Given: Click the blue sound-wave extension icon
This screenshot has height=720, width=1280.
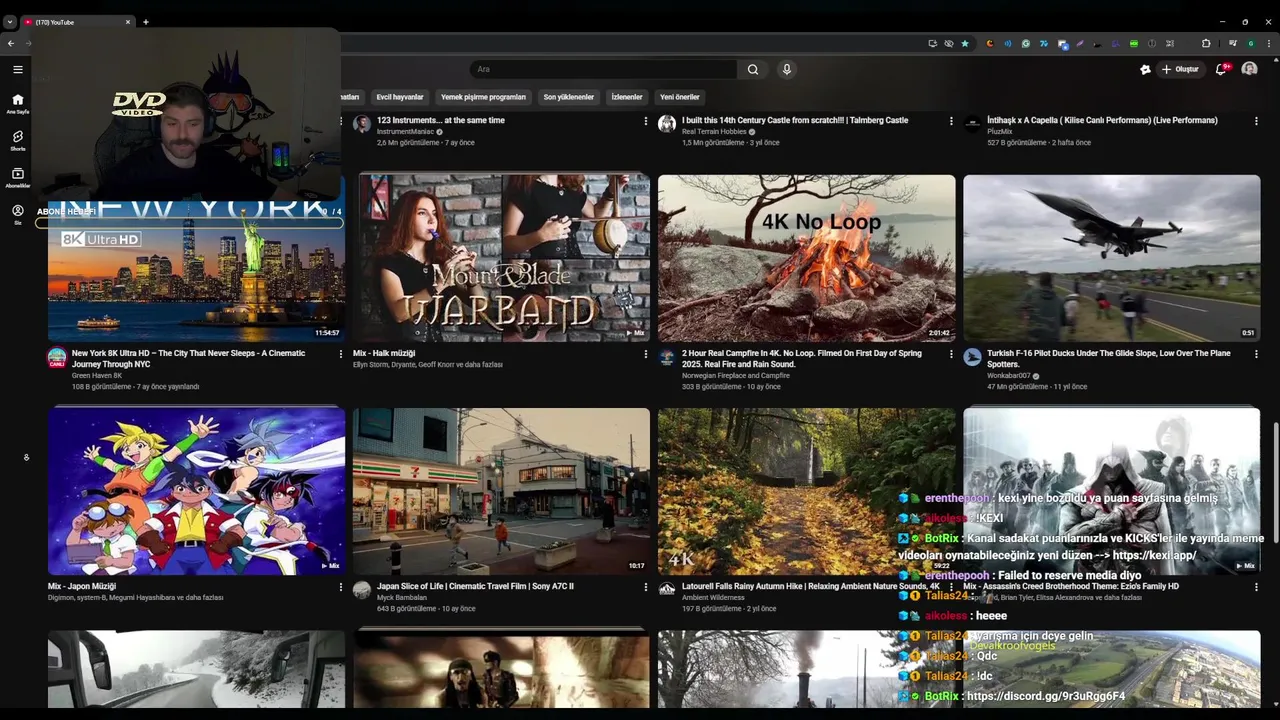Looking at the screenshot, I should tap(1008, 43).
